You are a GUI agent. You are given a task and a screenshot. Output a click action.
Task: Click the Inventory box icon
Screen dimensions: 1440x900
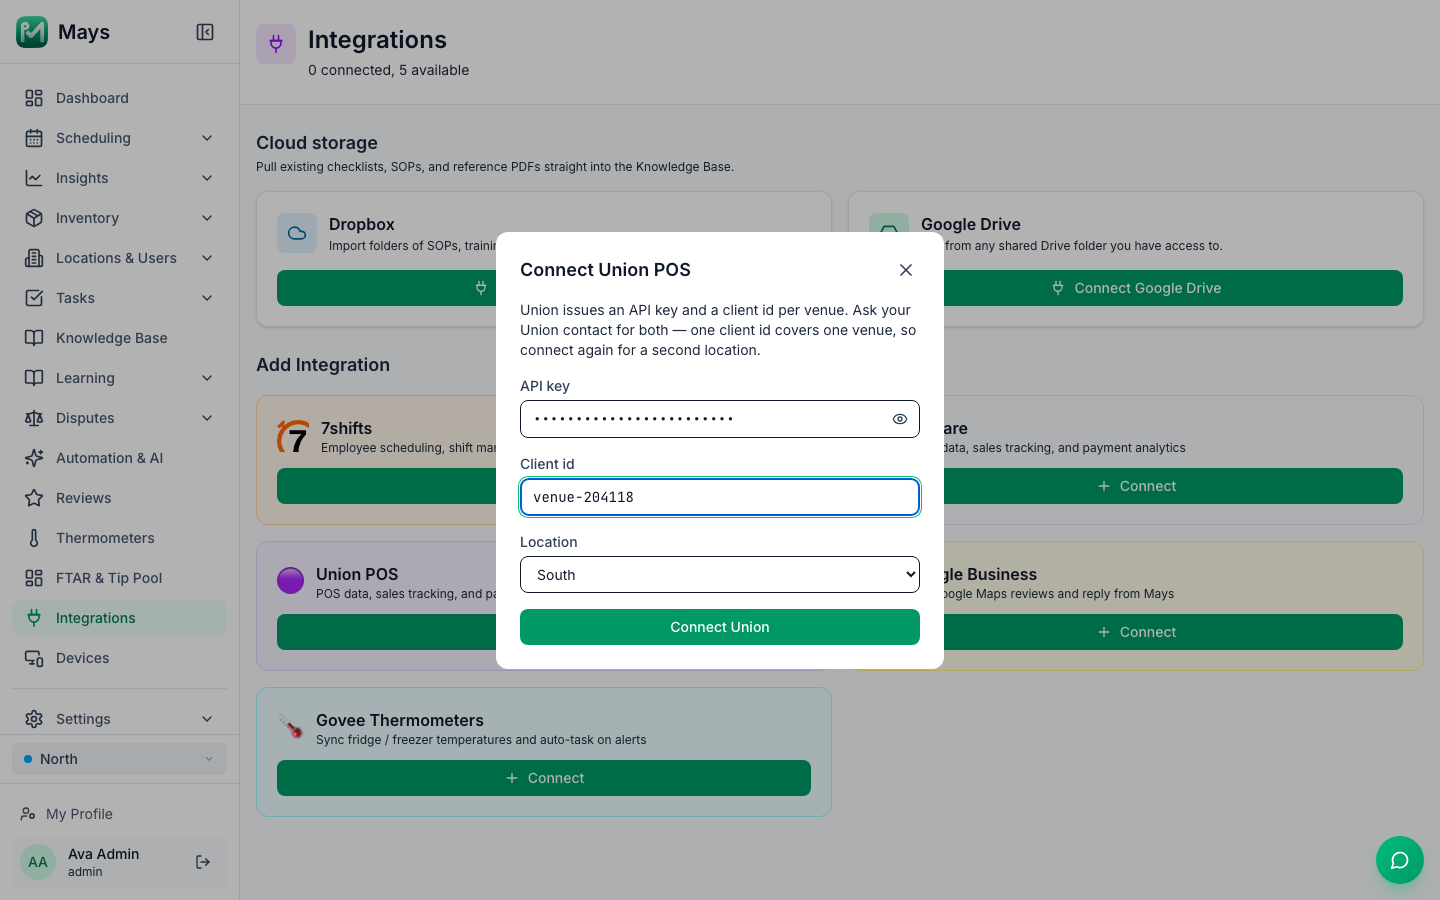(34, 218)
